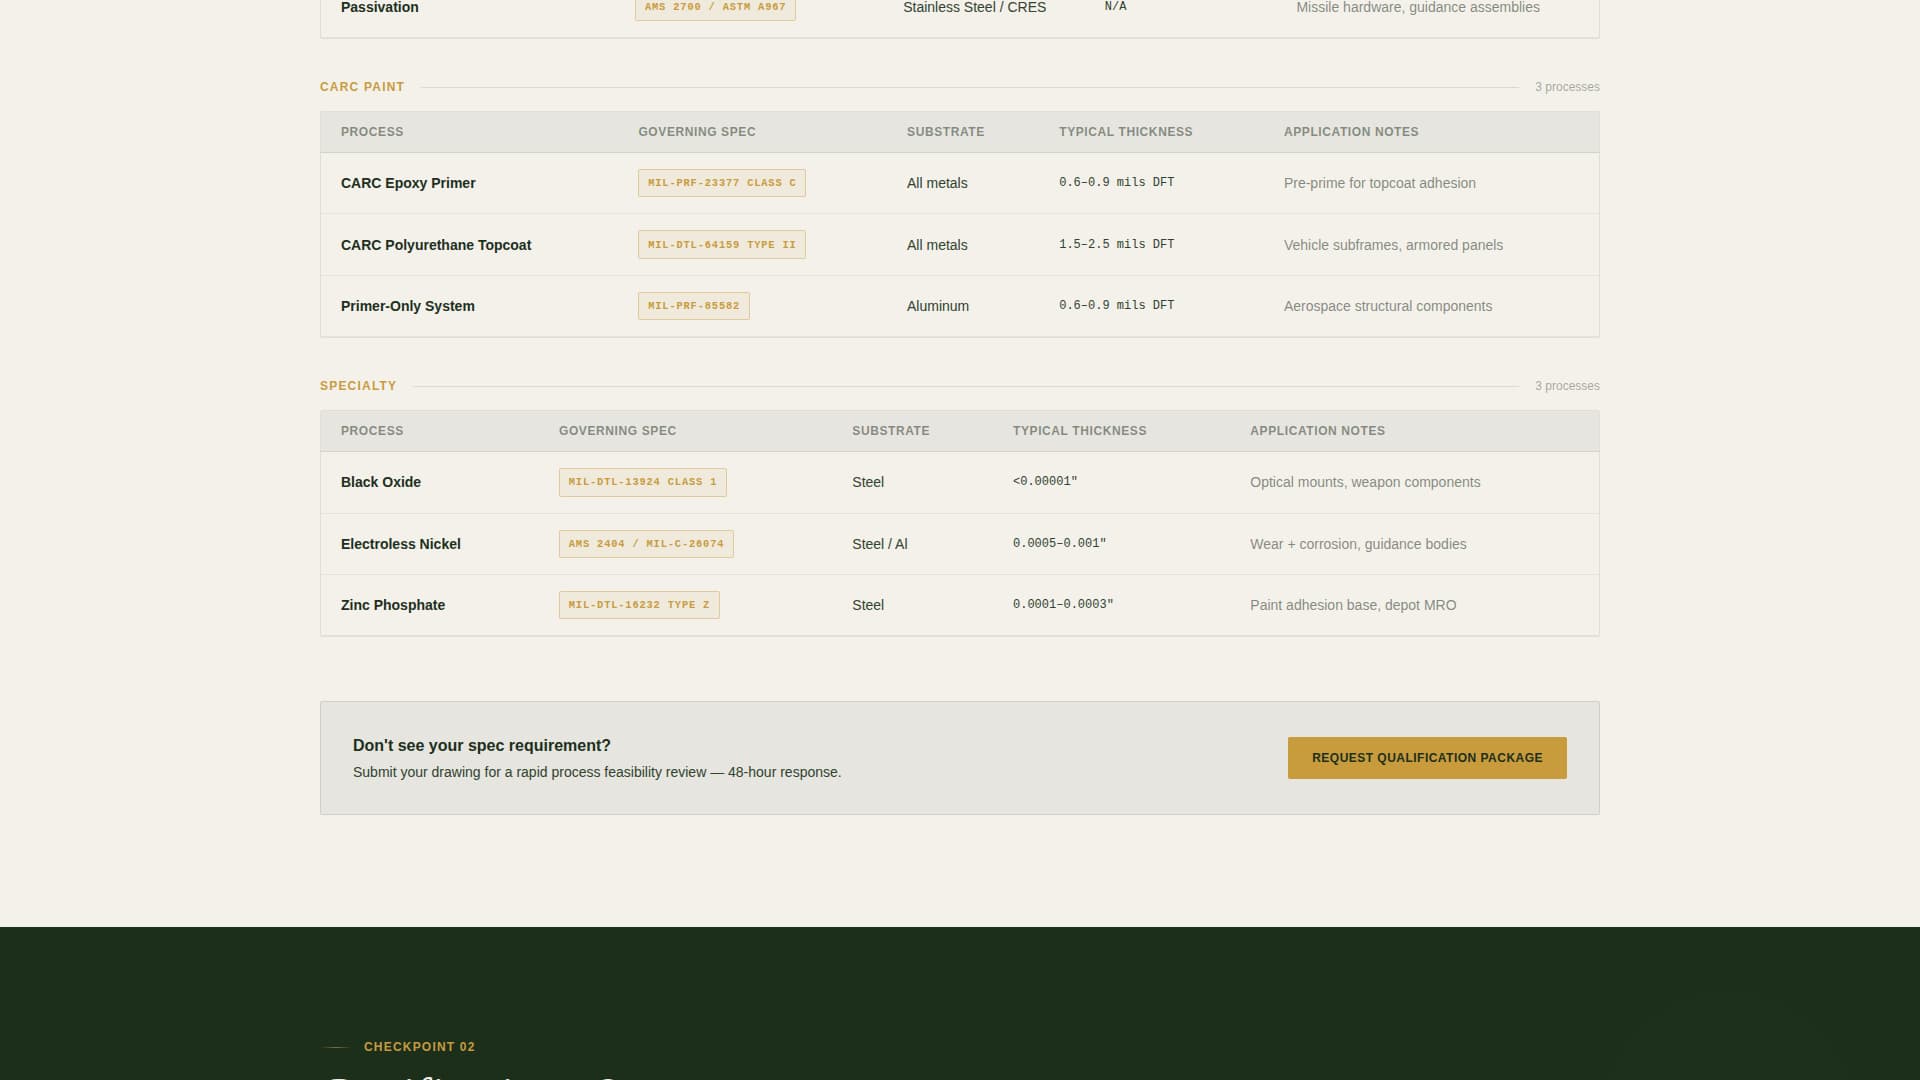Image resolution: width=1920 pixels, height=1080 pixels.
Task: Click the CARC Epoxy Primer row
Action: [x=408, y=183]
